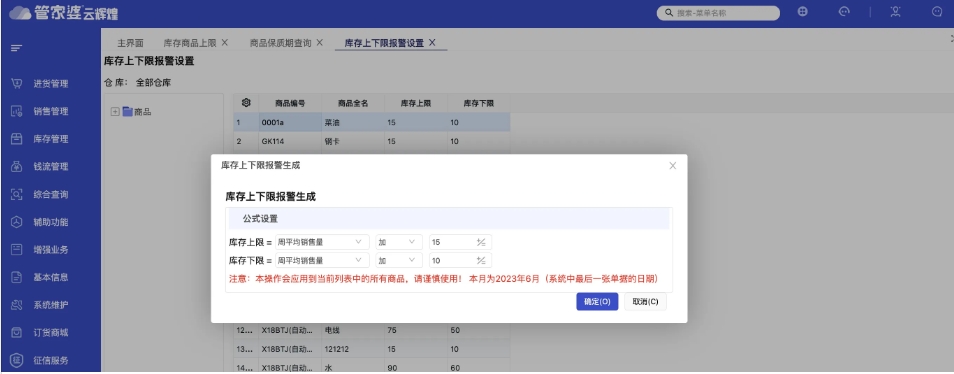Close the 商品保质期查询 tab
The width and height of the screenshot is (954, 374).
tap(319, 43)
